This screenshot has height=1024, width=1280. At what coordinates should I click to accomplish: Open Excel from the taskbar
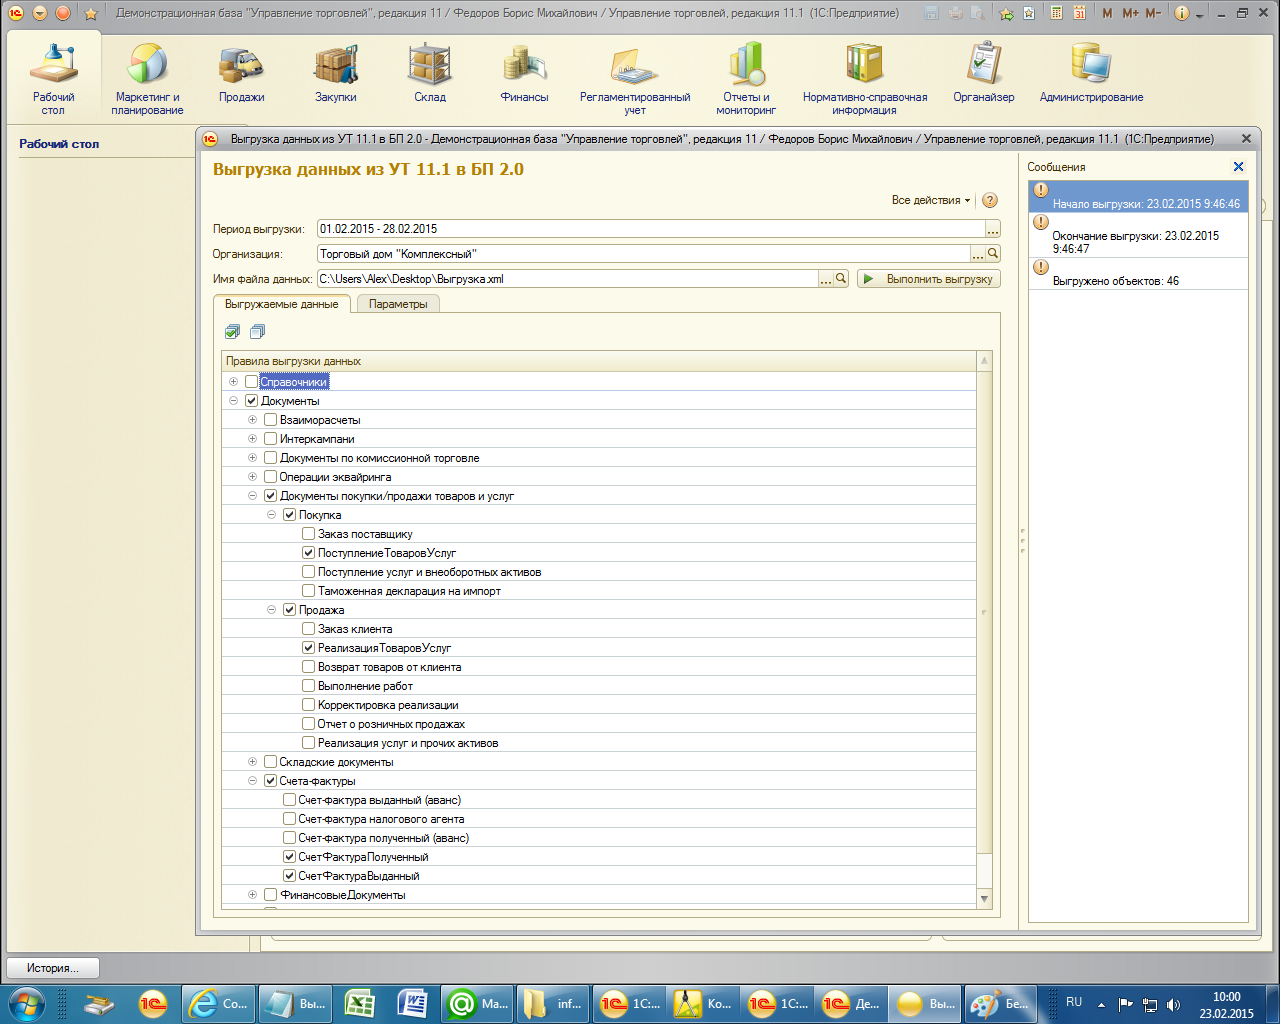tap(360, 1003)
